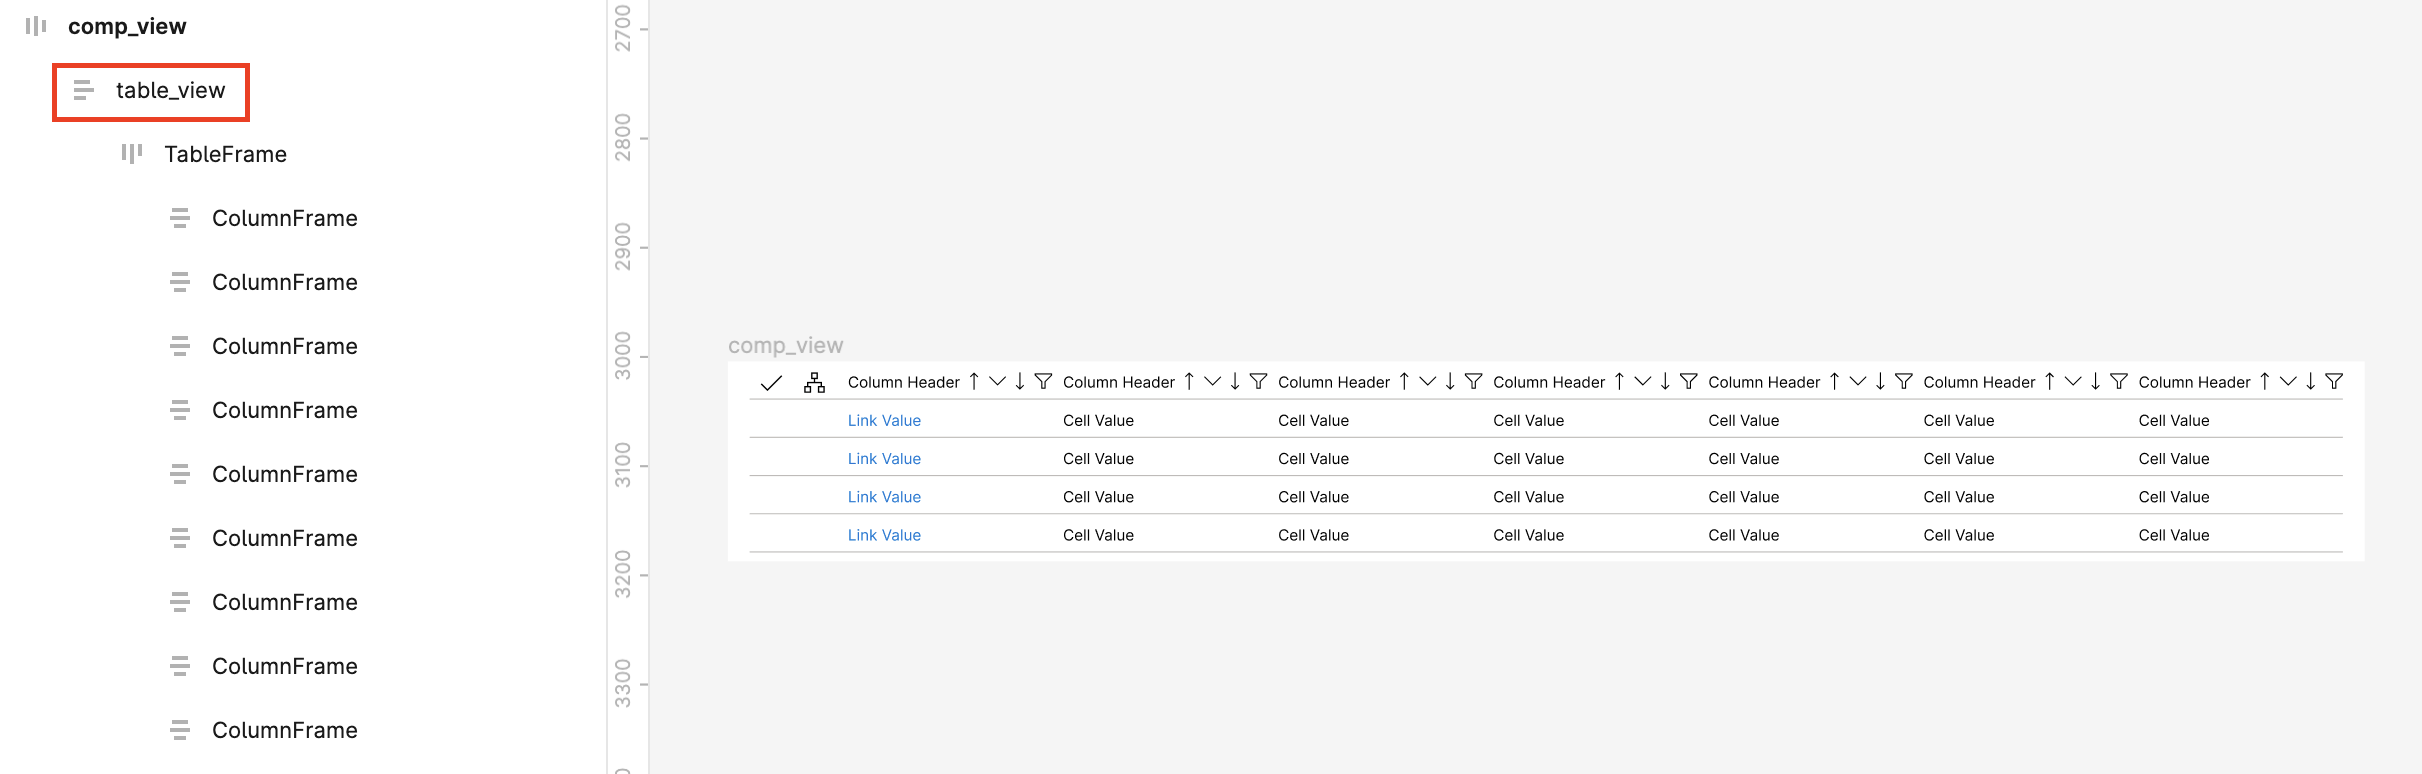Open the chevron dropdown in fourth column header

pos(1642,381)
